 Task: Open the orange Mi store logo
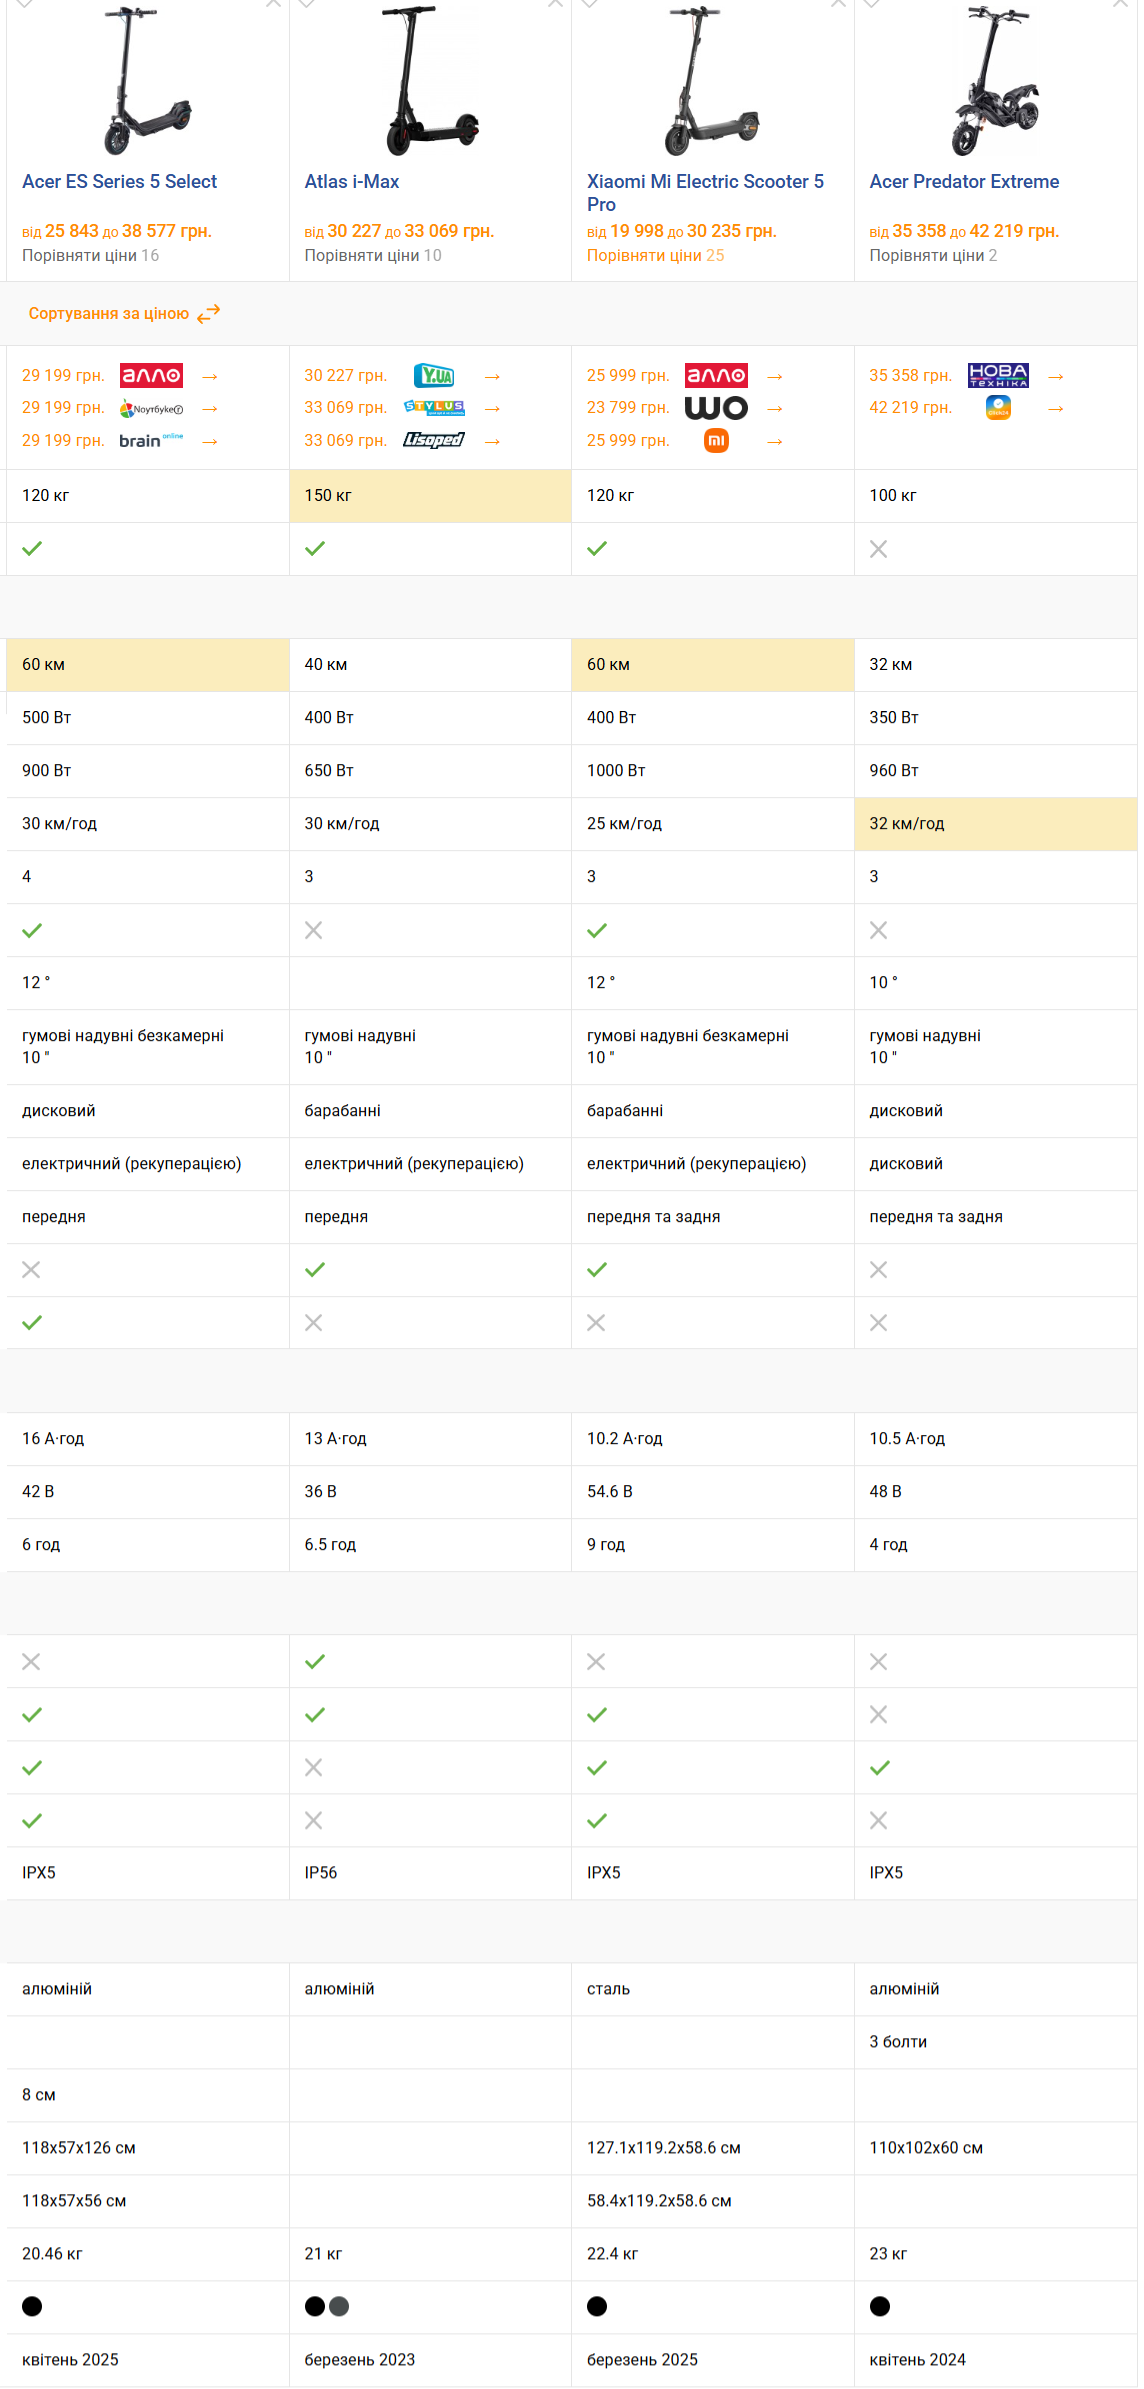[716, 441]
